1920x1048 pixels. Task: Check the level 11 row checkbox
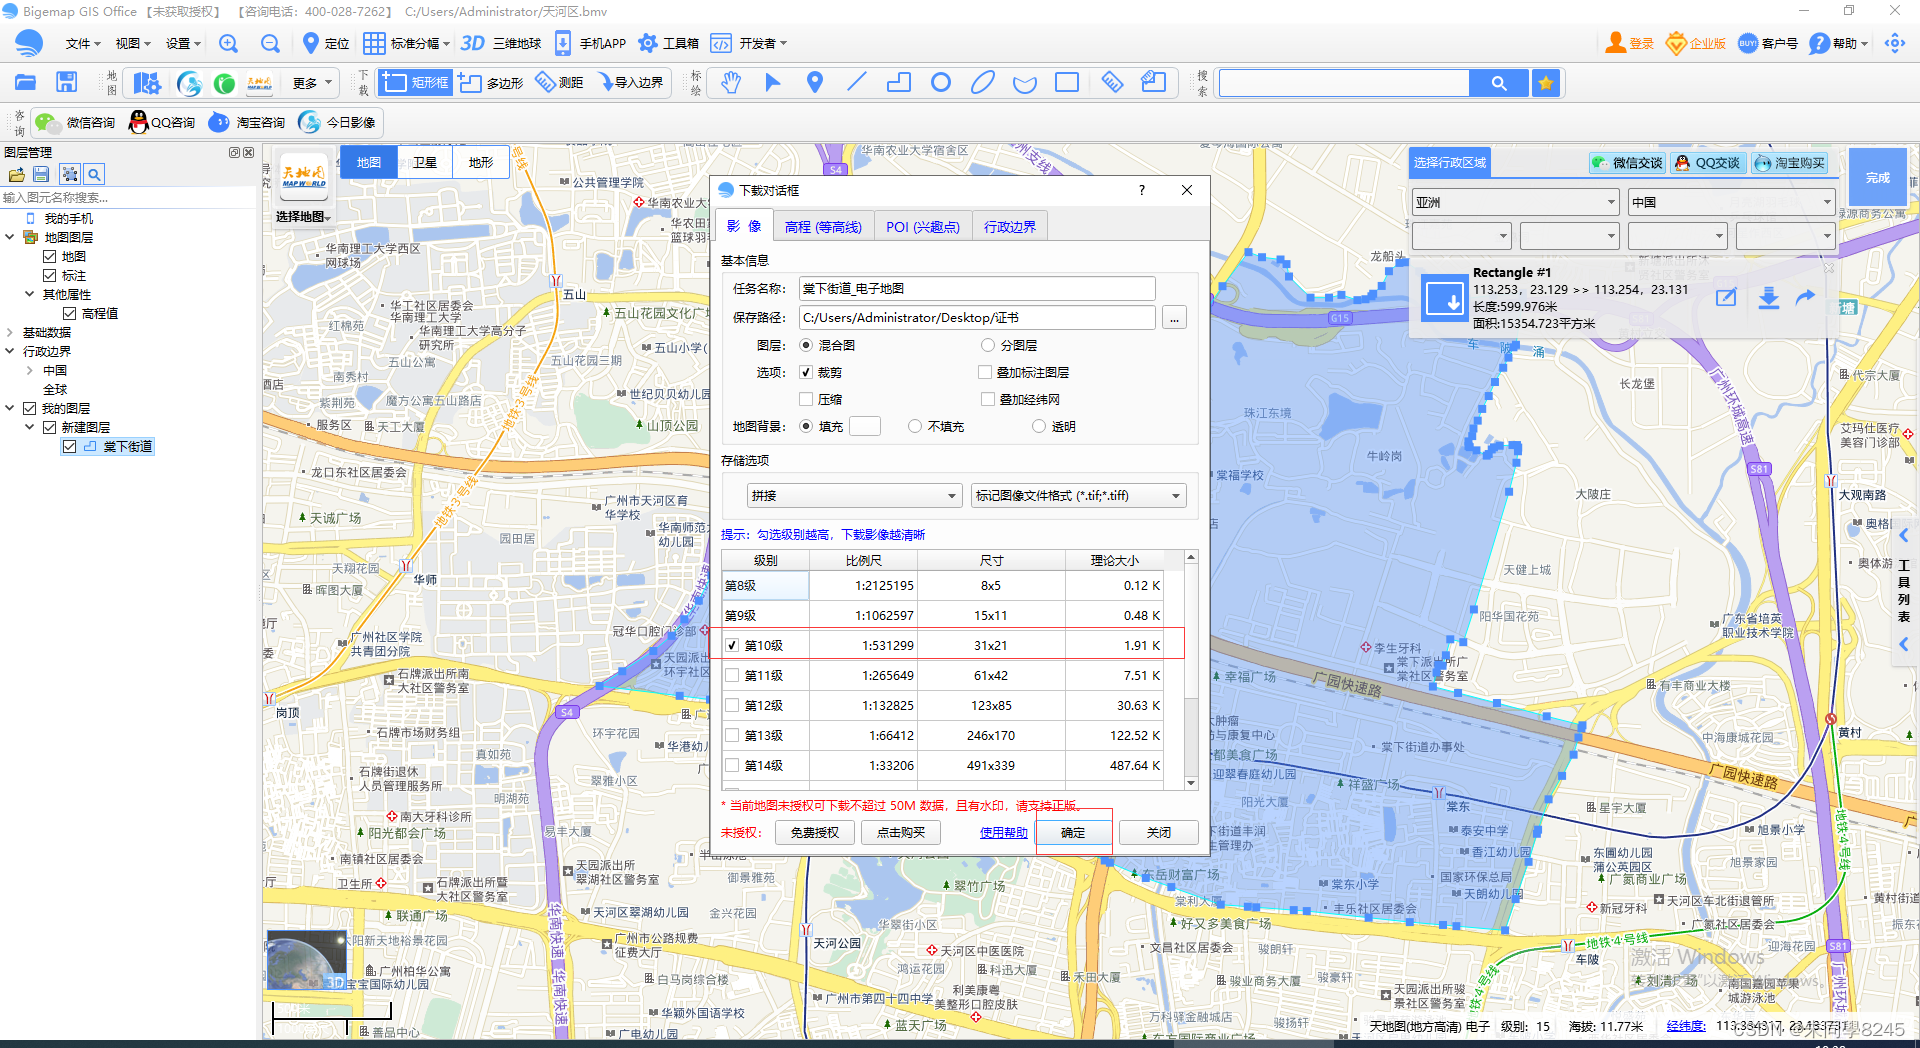(x=733, y=675)
